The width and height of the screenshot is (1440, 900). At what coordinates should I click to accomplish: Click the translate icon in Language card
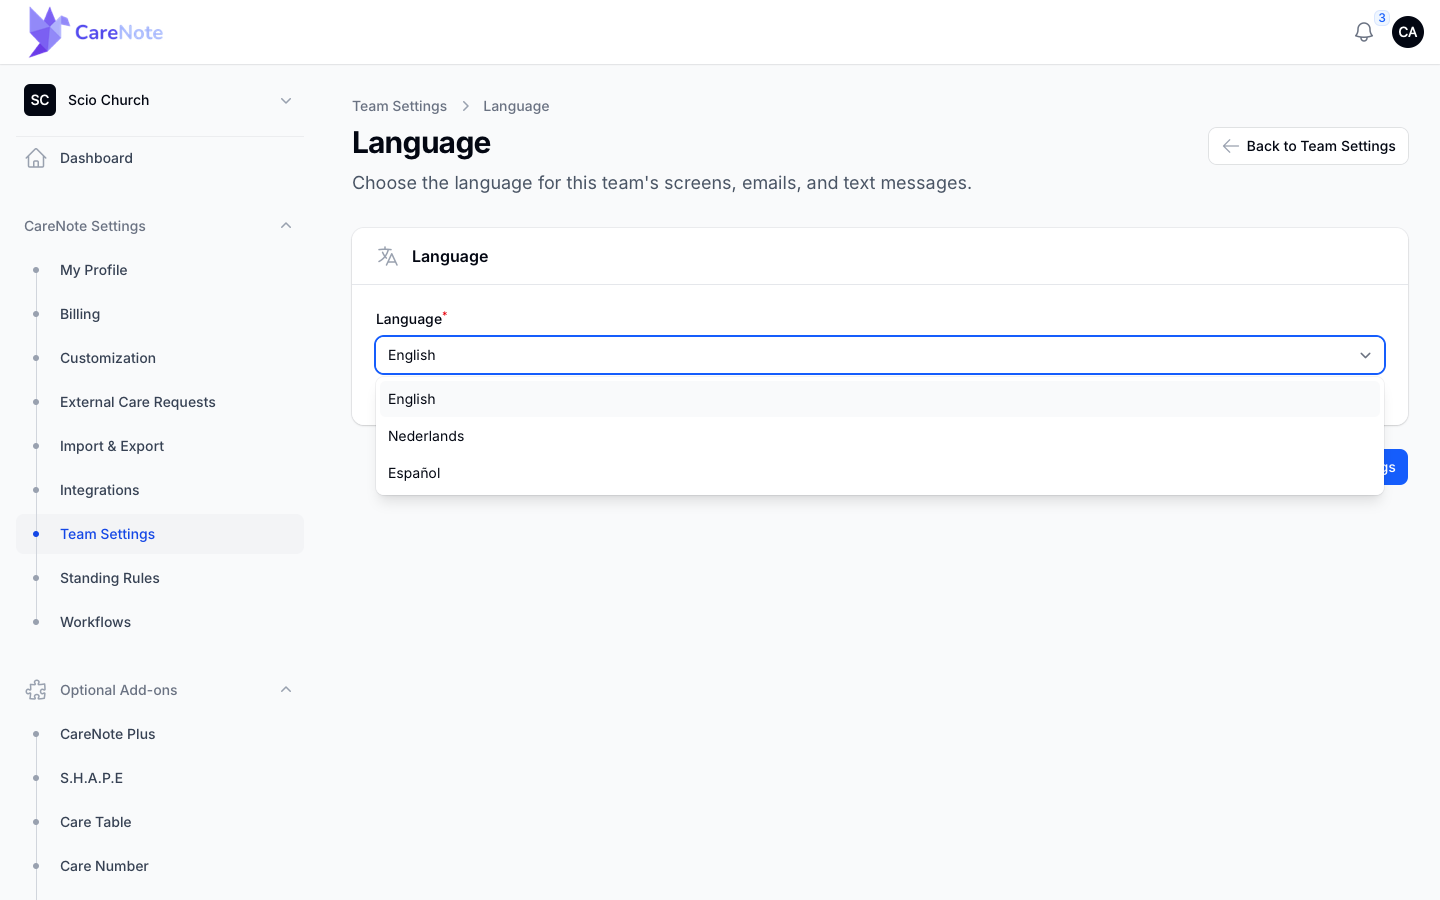(x=388, y=256)
